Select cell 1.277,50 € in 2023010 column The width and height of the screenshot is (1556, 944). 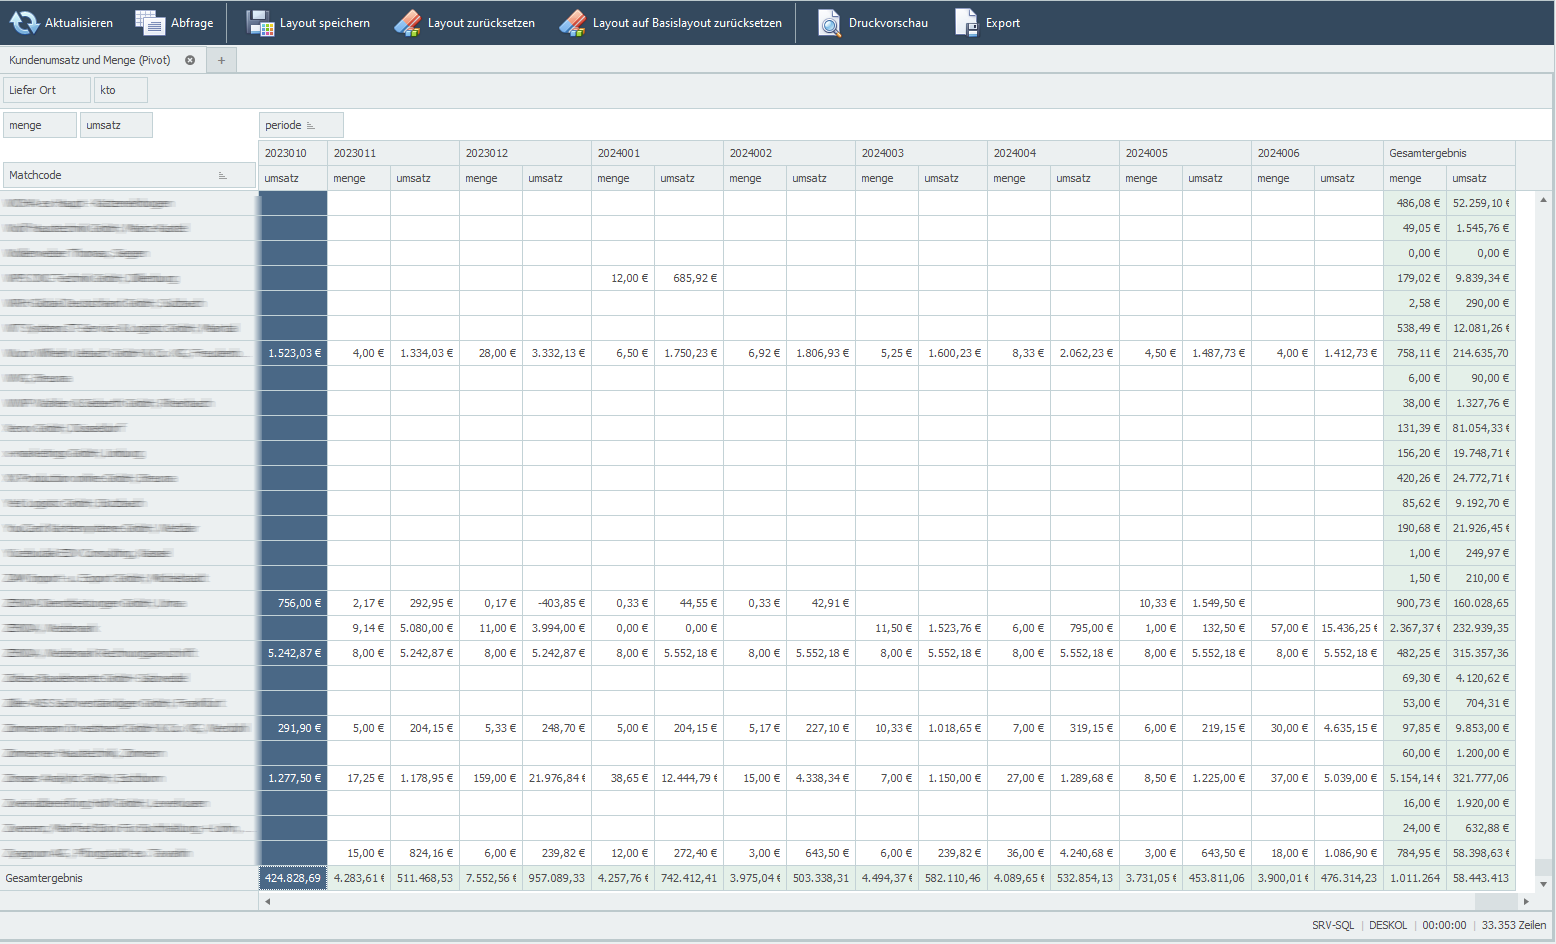click(x=293, y=778)
